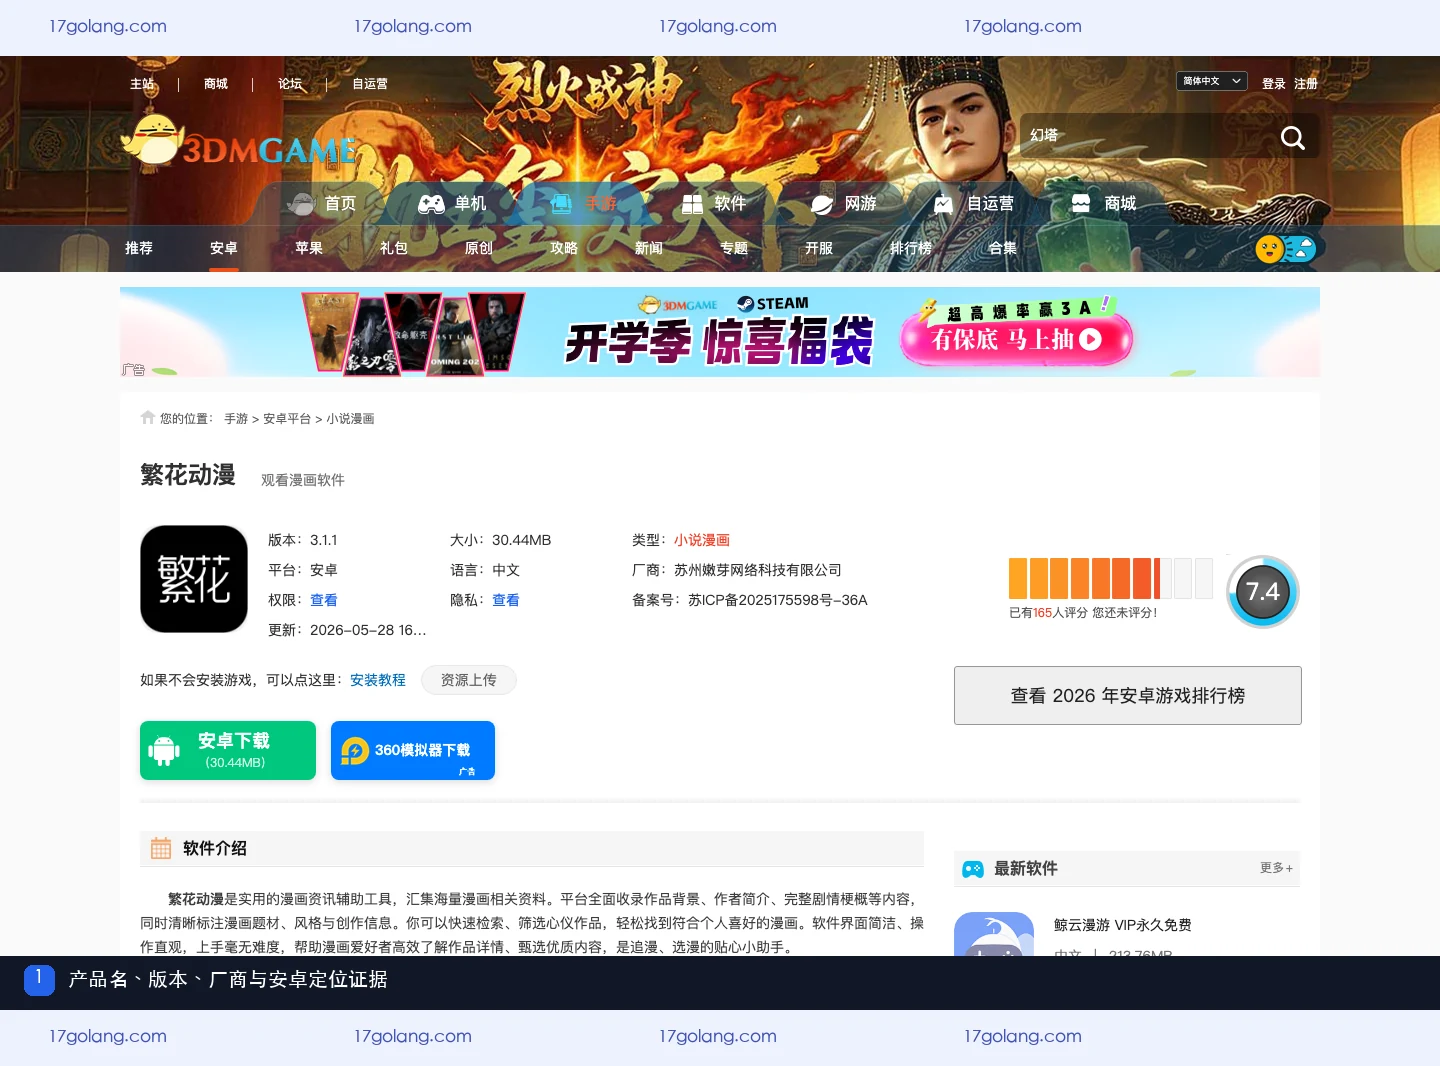Open the 商城 store nav item with icon
The height and width of the screenshot is (1066, 1440).
point(1104,203)
